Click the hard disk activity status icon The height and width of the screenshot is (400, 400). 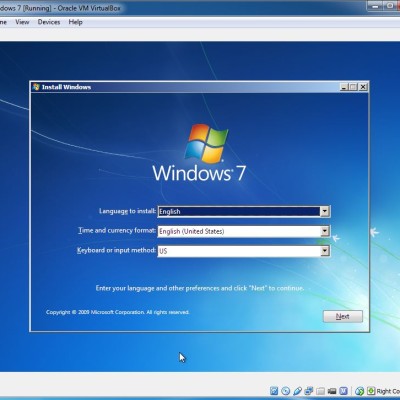[274, 391]
